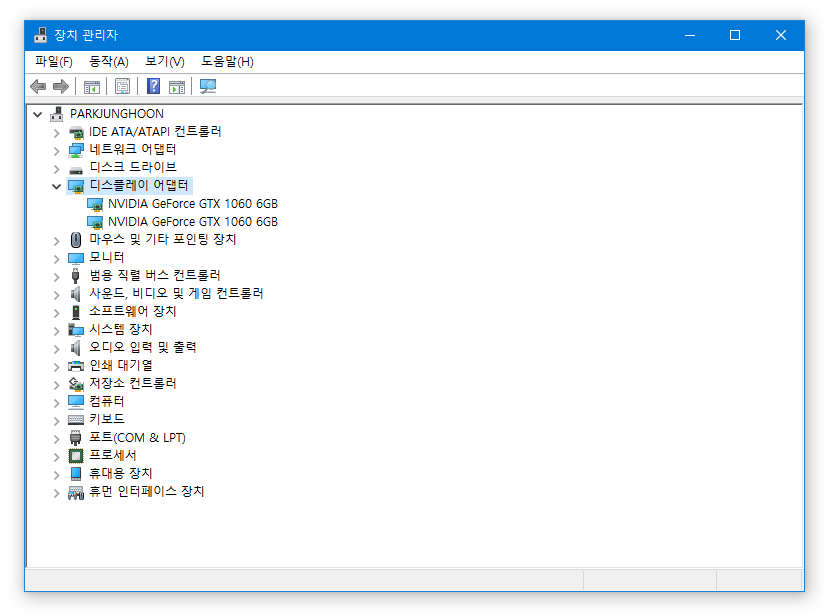Expand the 키보드 category

56,420
